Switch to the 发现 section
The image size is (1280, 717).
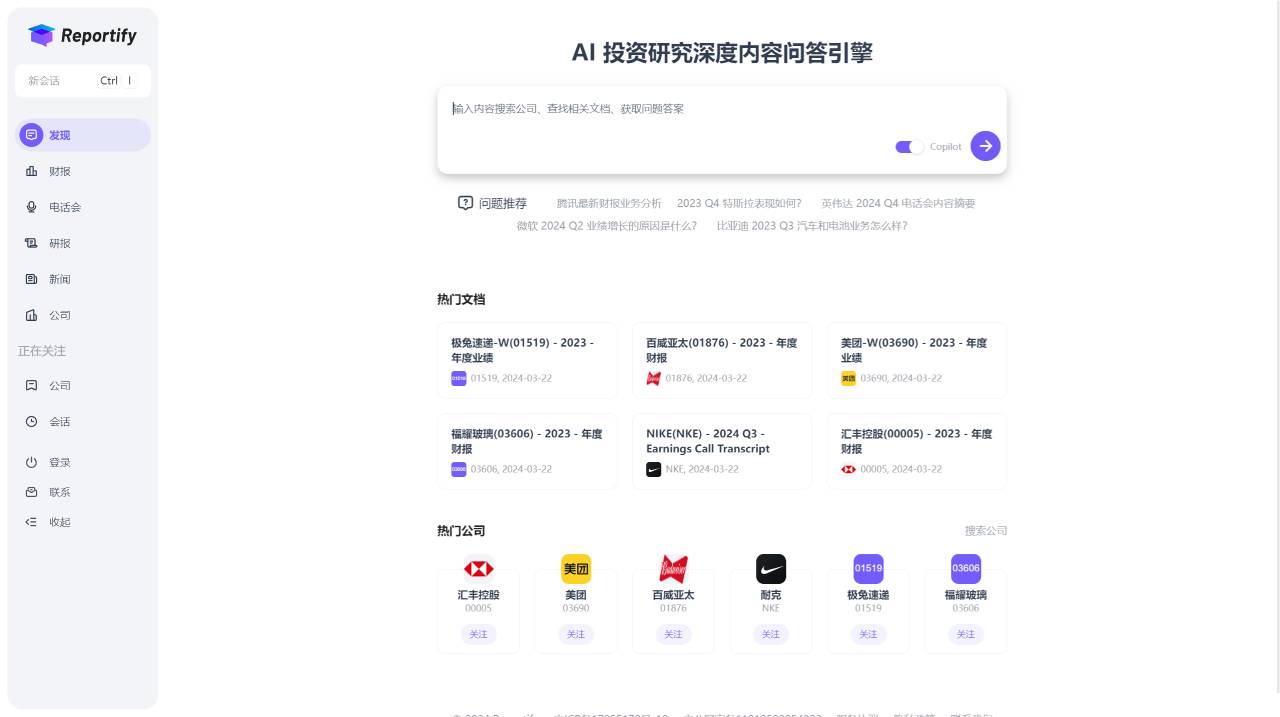point(58,135)
